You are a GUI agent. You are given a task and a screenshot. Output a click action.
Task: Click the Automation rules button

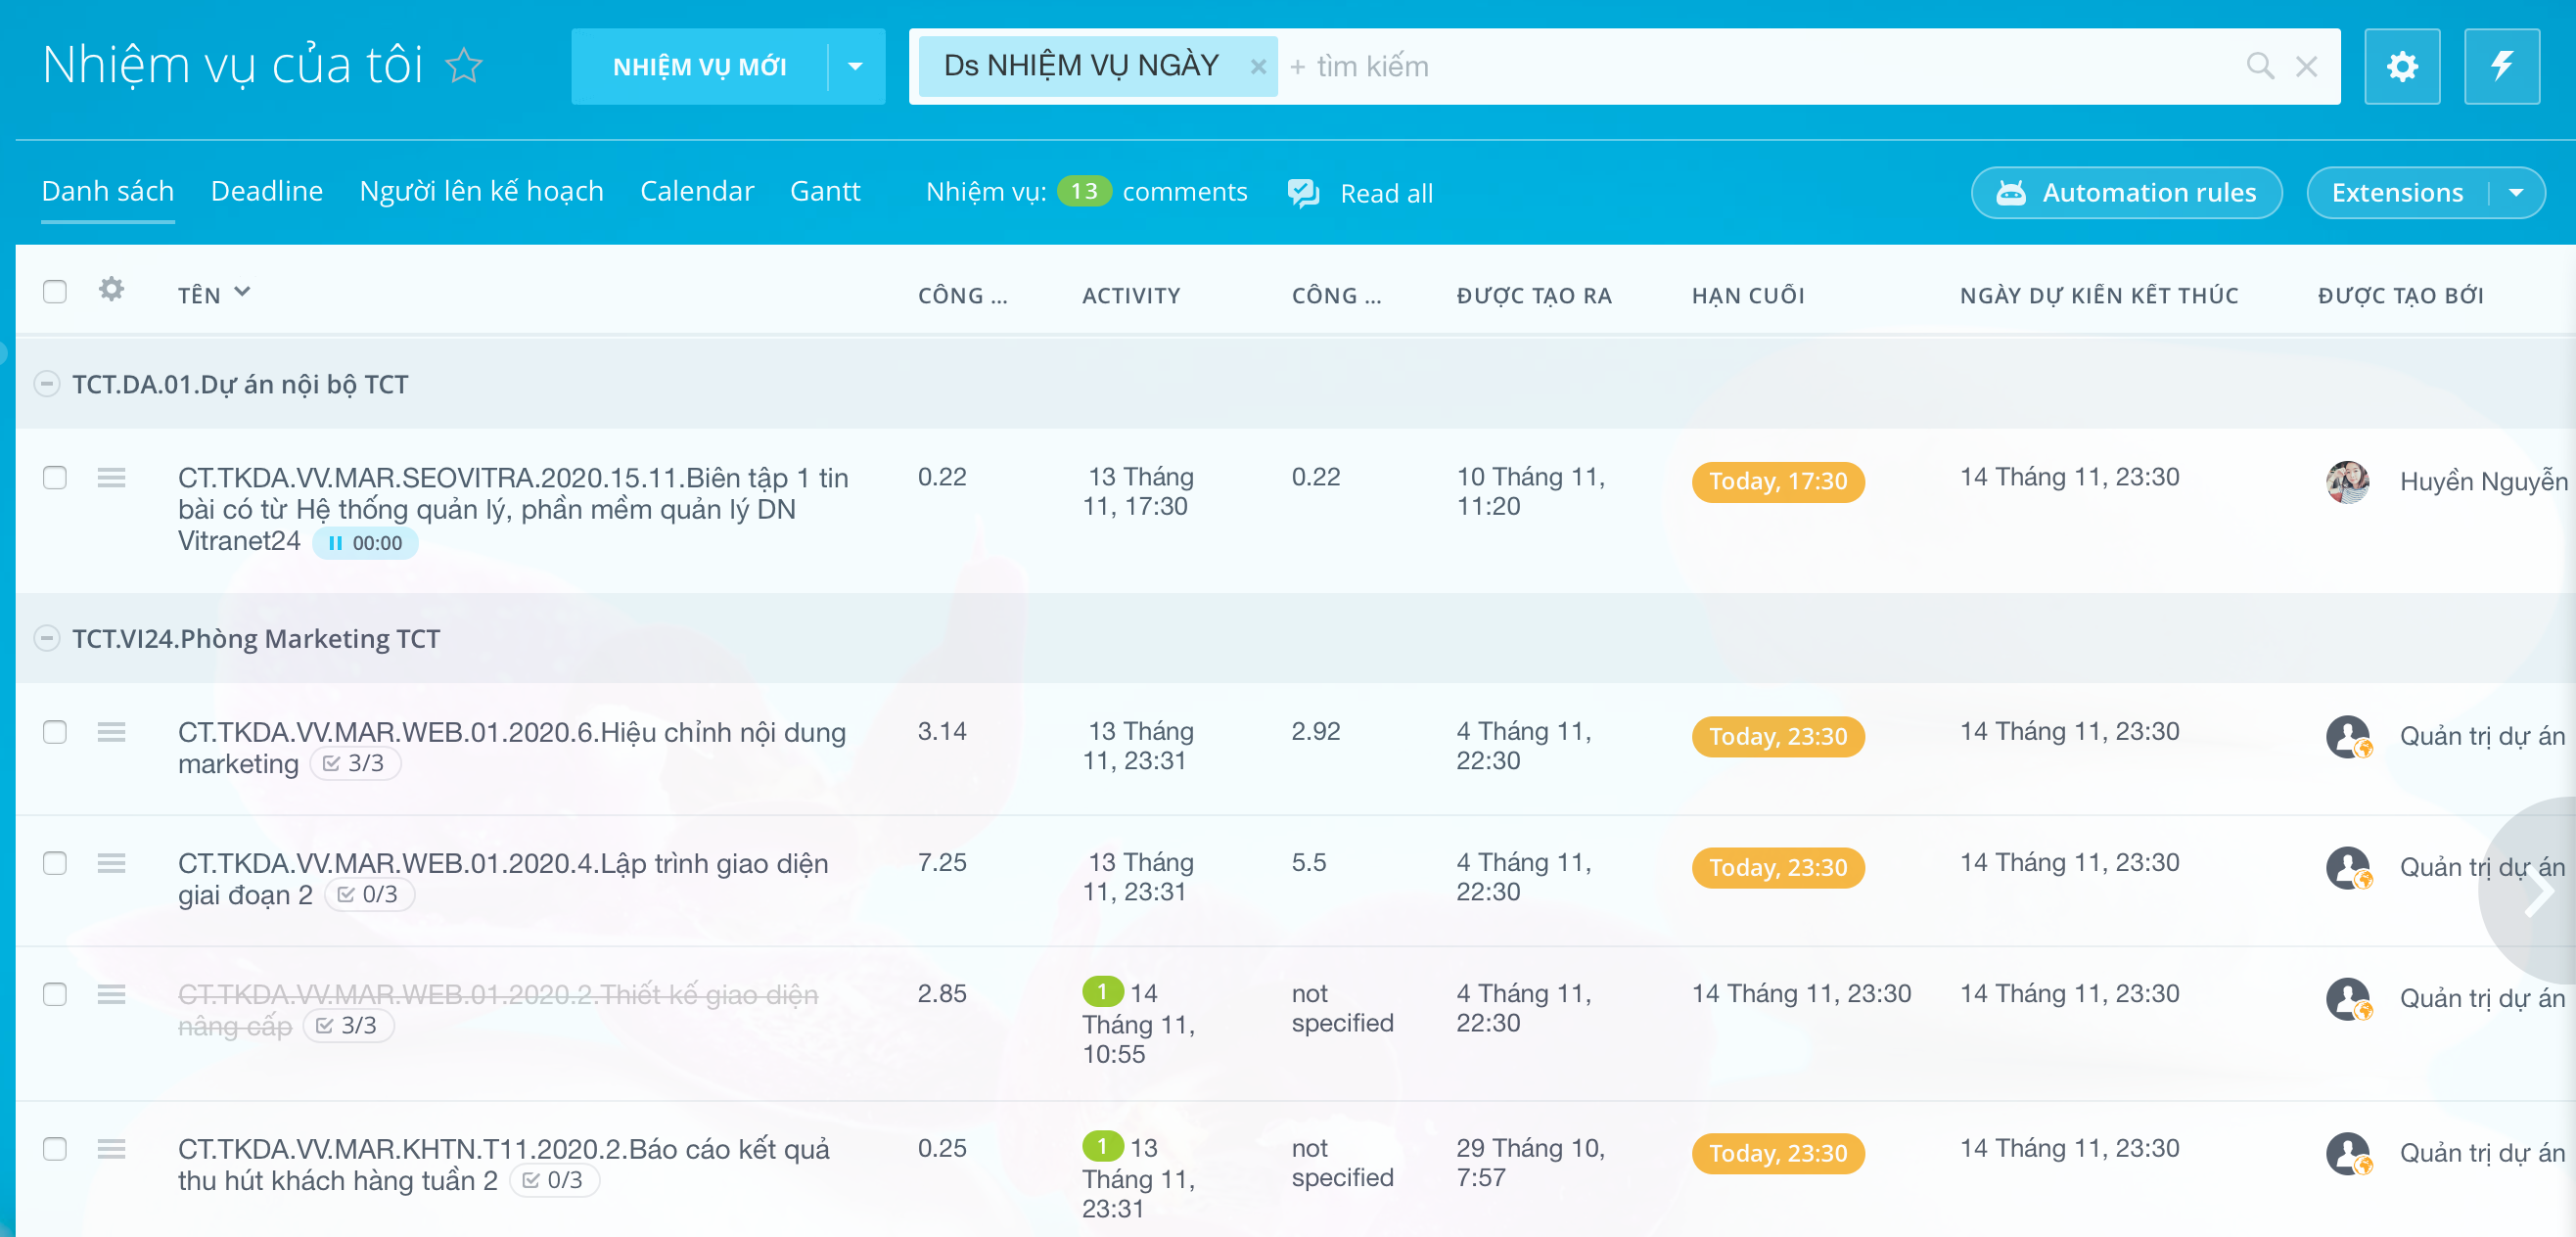(x=2126, y=193)
